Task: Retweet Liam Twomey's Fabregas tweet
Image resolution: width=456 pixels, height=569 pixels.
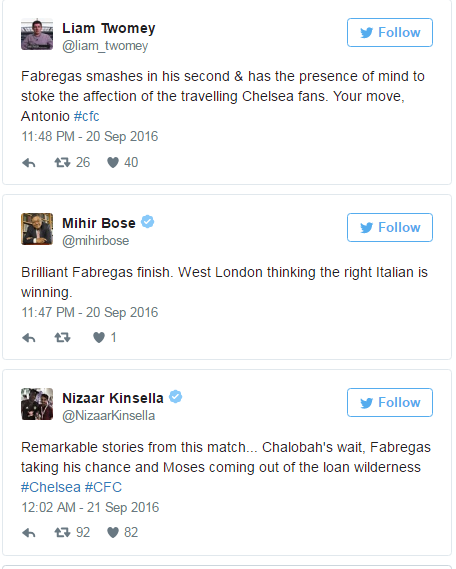Action: 62,163
